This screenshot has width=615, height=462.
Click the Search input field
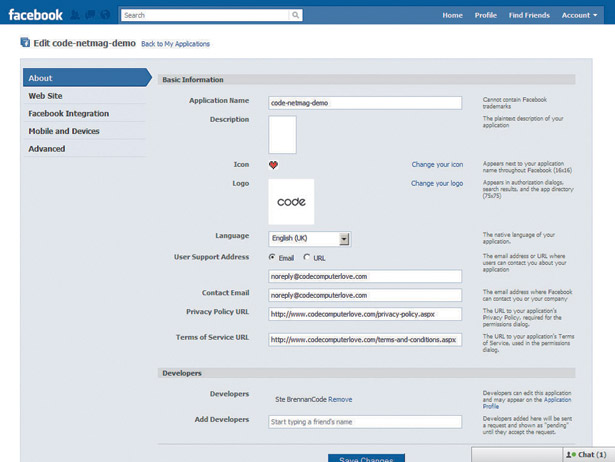point(206,15)
